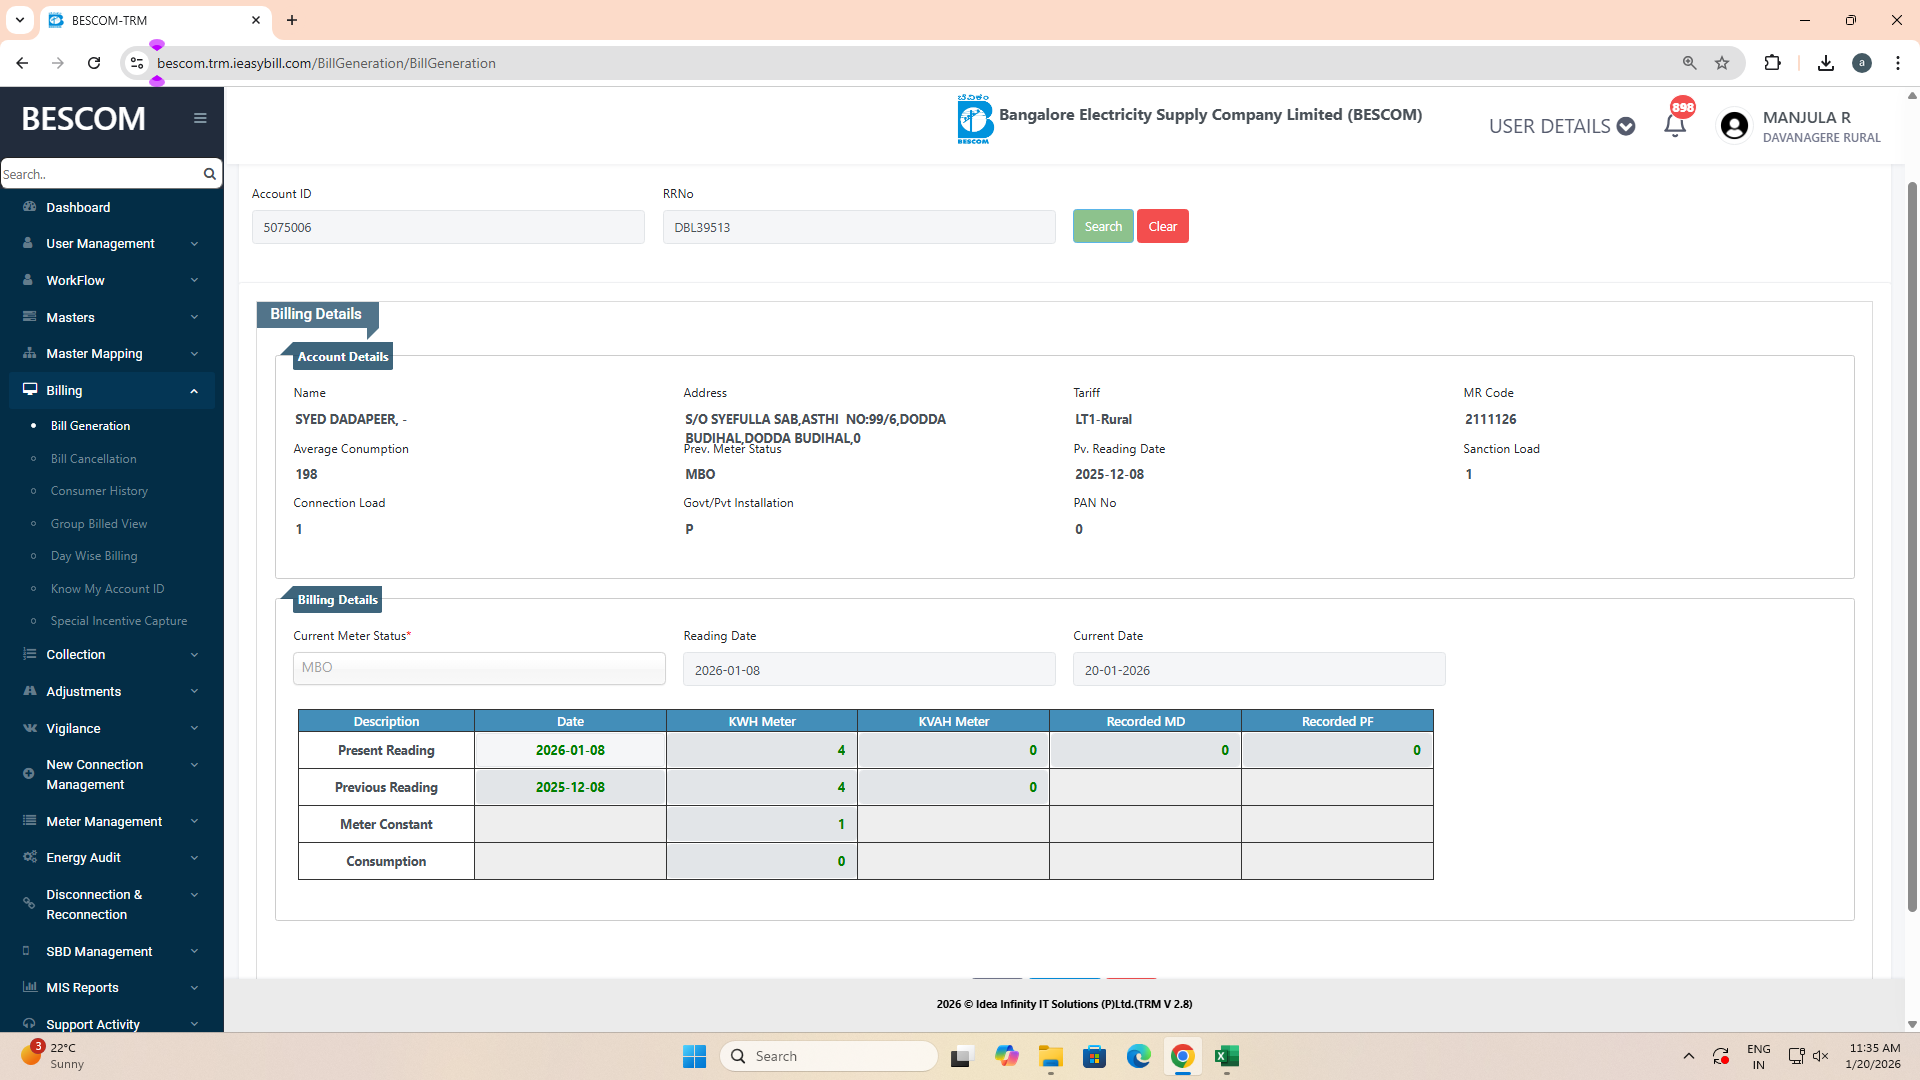Image resolution: width=1920 pixels, height=1080 pixels.
Task: Toggle the sidebar hamburger menu icon
Action: pyautogui.click(x=200, y=118)
